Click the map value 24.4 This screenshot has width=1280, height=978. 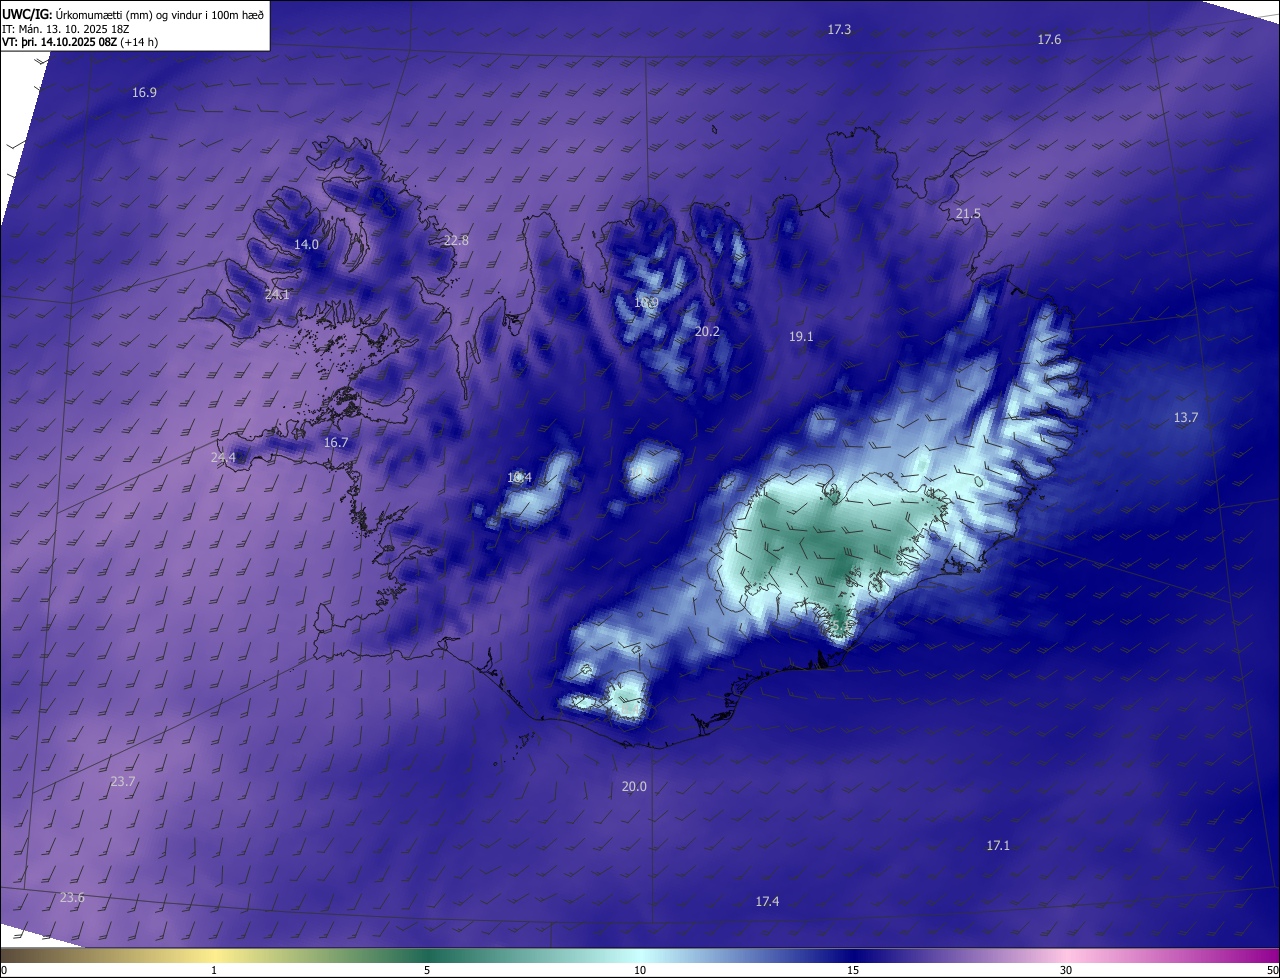coord(223,458)
